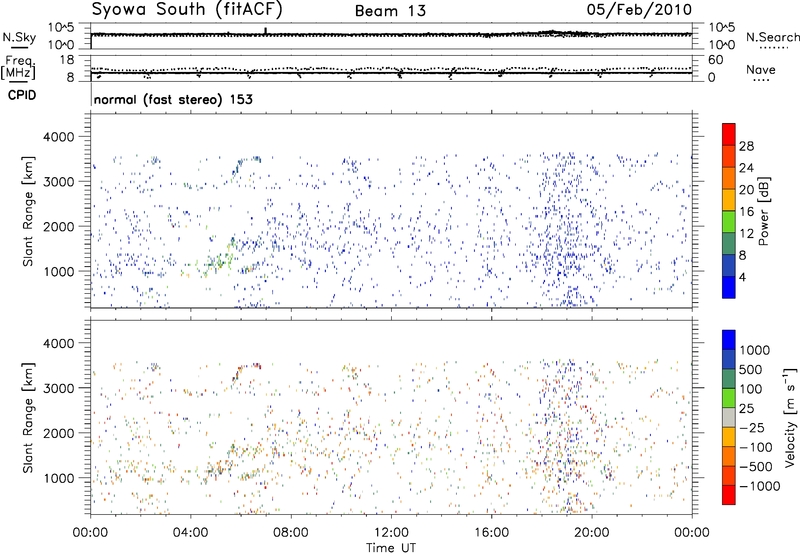Image resolution: width=800 pixels, height=554 pixels.
Task: Click the "Nave" legend label
Action: click(x=761, y=70)
